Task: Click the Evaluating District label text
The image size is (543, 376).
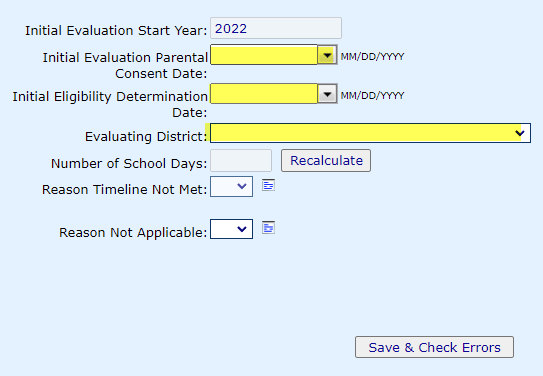Action: tap(146, 136)
